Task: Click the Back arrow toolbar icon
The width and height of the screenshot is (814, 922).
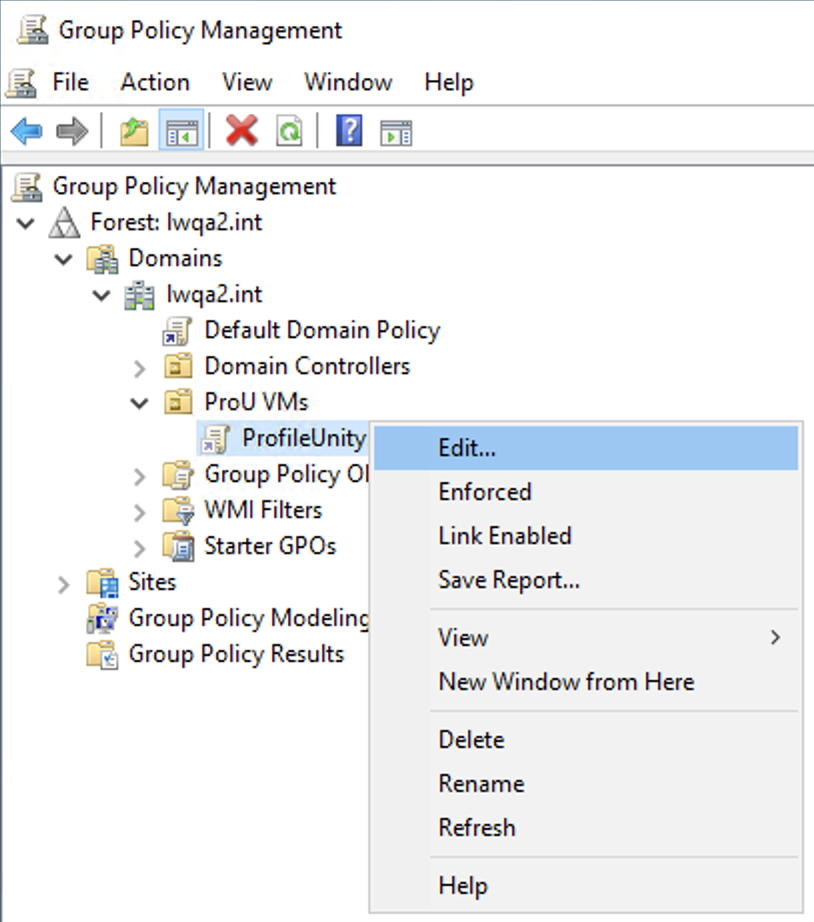Action: pyautogui.click(x=26, y=131)
